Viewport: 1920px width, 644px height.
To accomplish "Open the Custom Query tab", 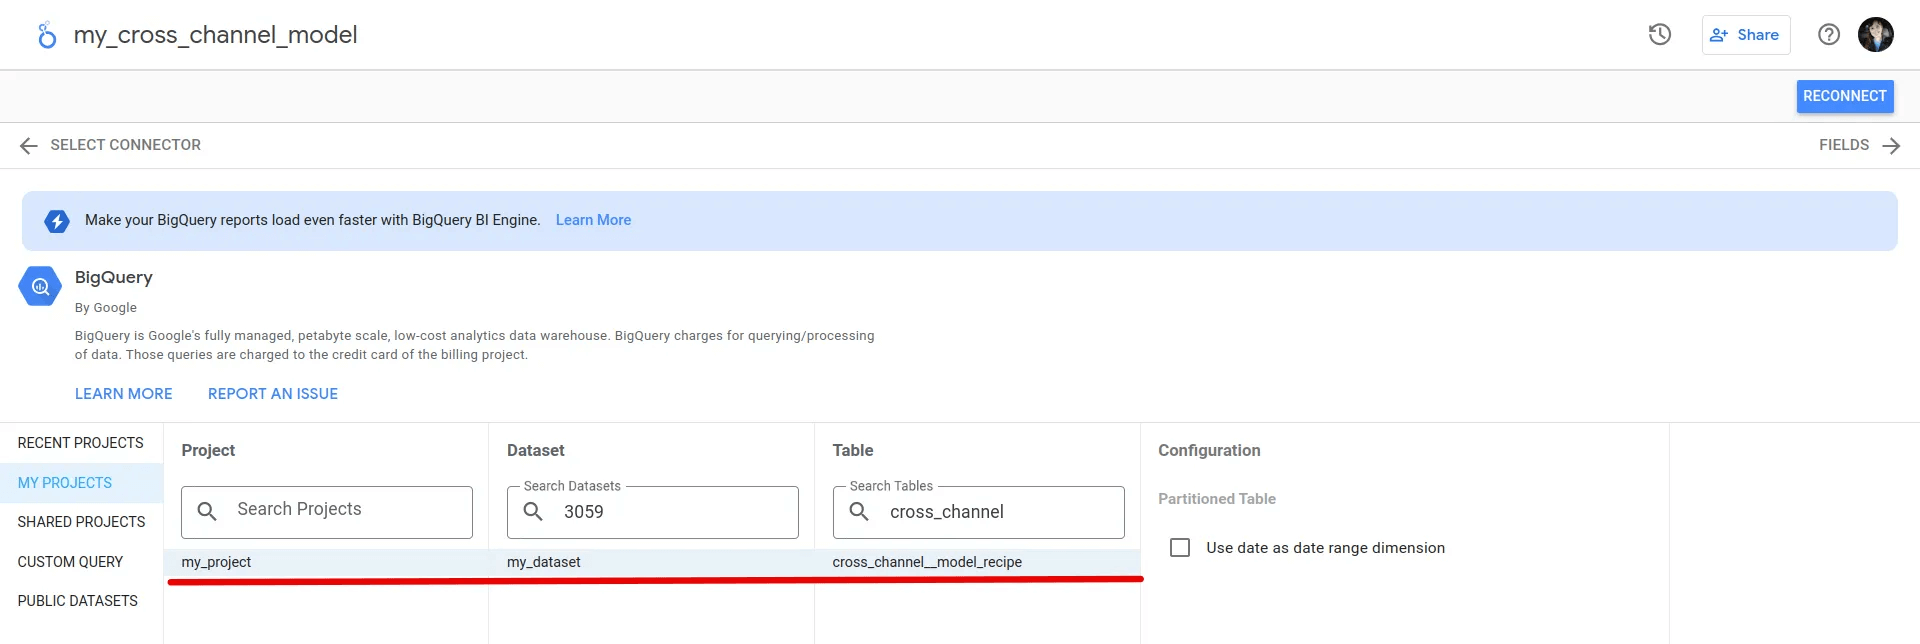I will pos(81,562).
